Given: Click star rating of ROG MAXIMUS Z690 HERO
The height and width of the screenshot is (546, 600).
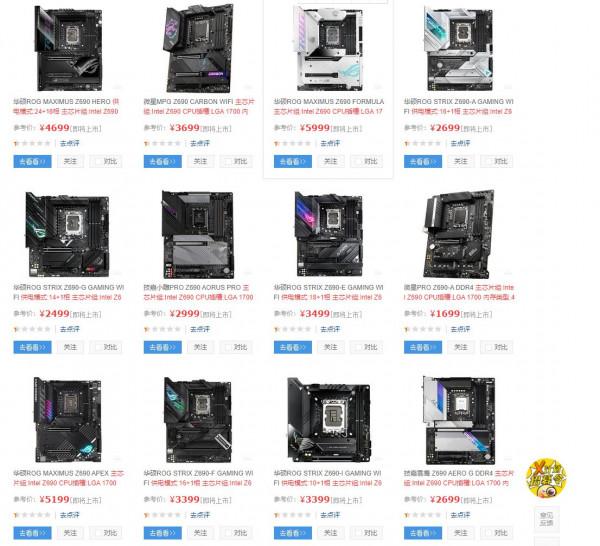Looking at the screenshot, I should (32, 143).
